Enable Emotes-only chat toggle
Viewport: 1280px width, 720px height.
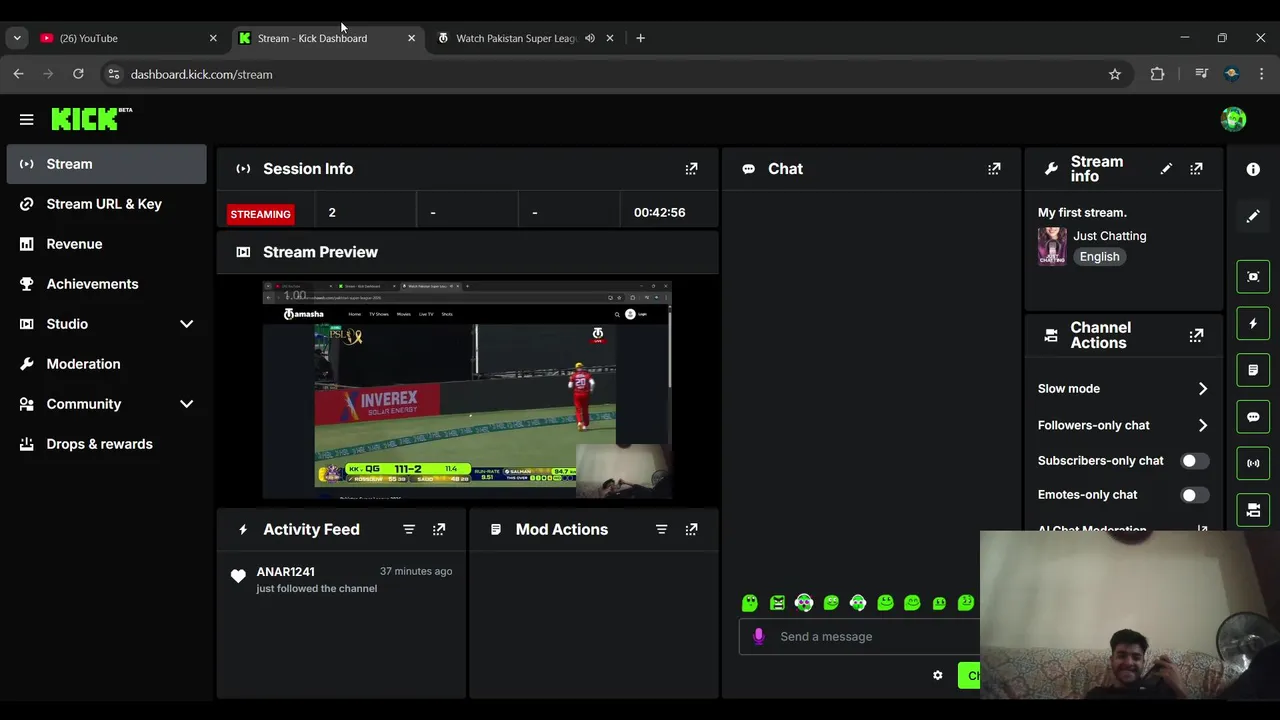[x=1194, y=495]
